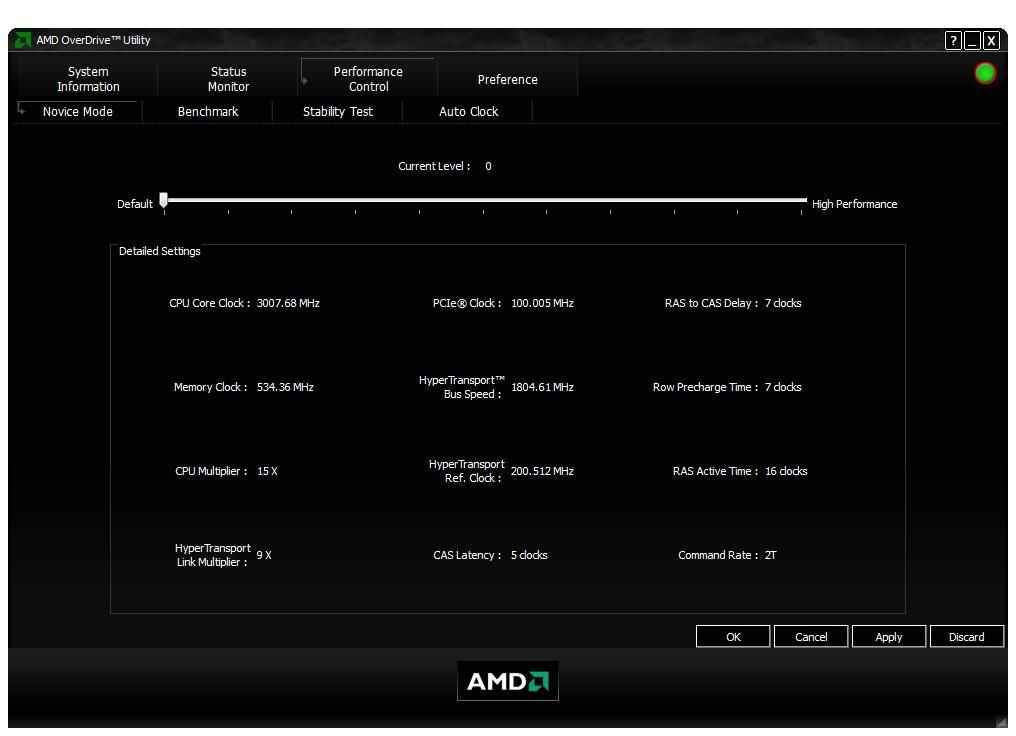
Task: Open the Auto Clock tab
Action: point(468,111)
